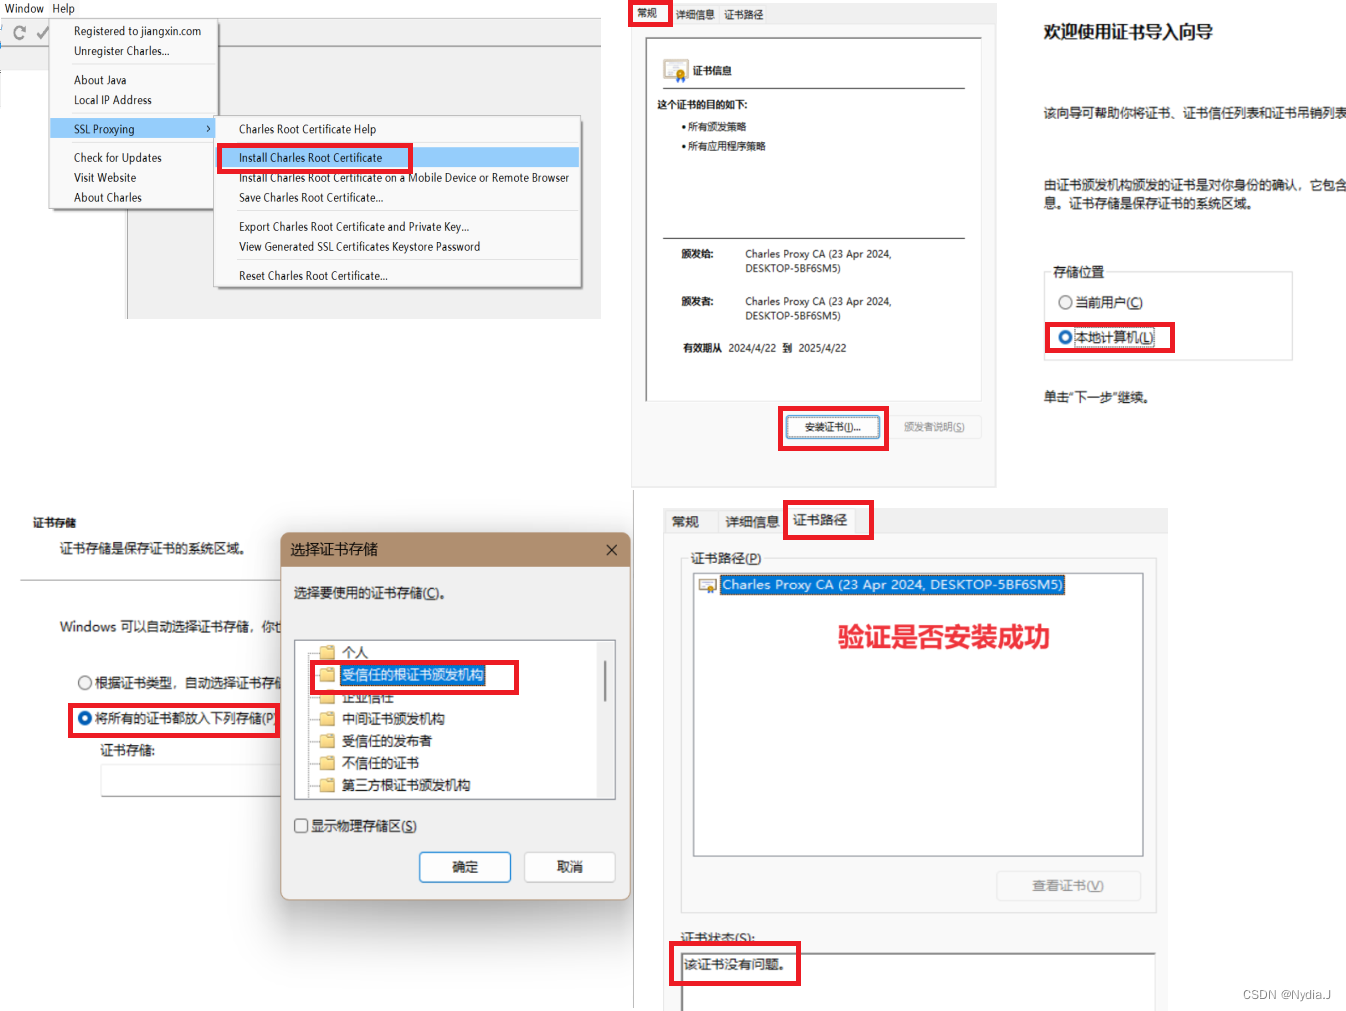The image size is (1346, 1011).
Task: Select Visit Website menu item
Action: (x=105, y=178)
